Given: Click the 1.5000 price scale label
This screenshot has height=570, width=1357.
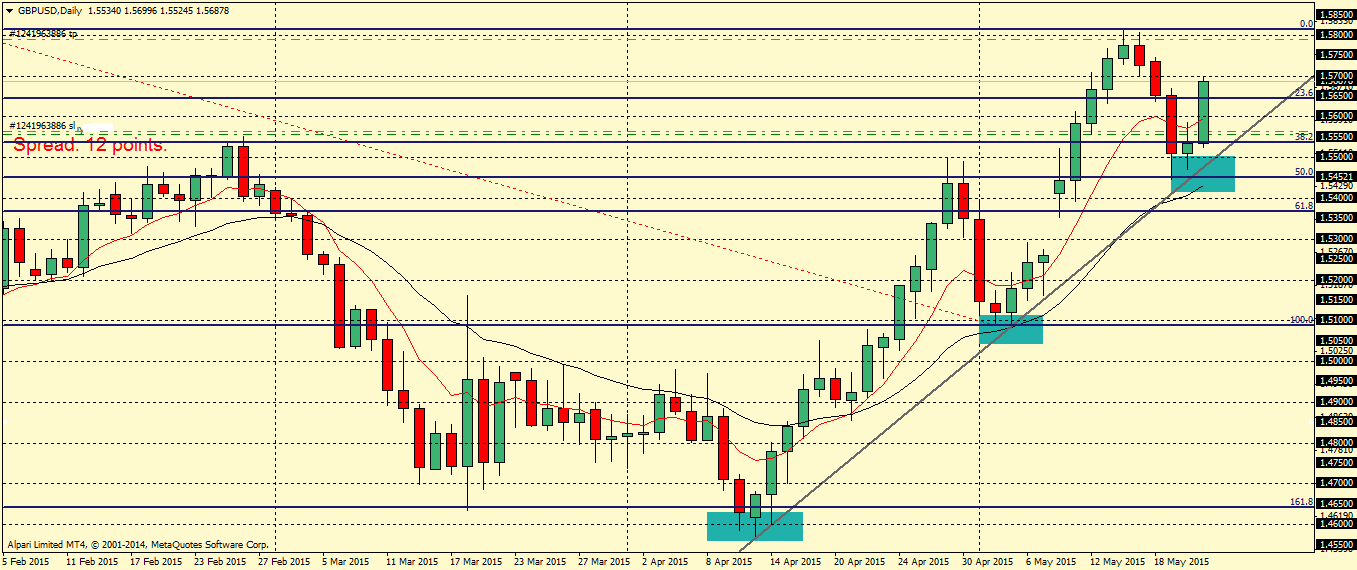Looking at the screenshot, I should (x=1334, y=360).
